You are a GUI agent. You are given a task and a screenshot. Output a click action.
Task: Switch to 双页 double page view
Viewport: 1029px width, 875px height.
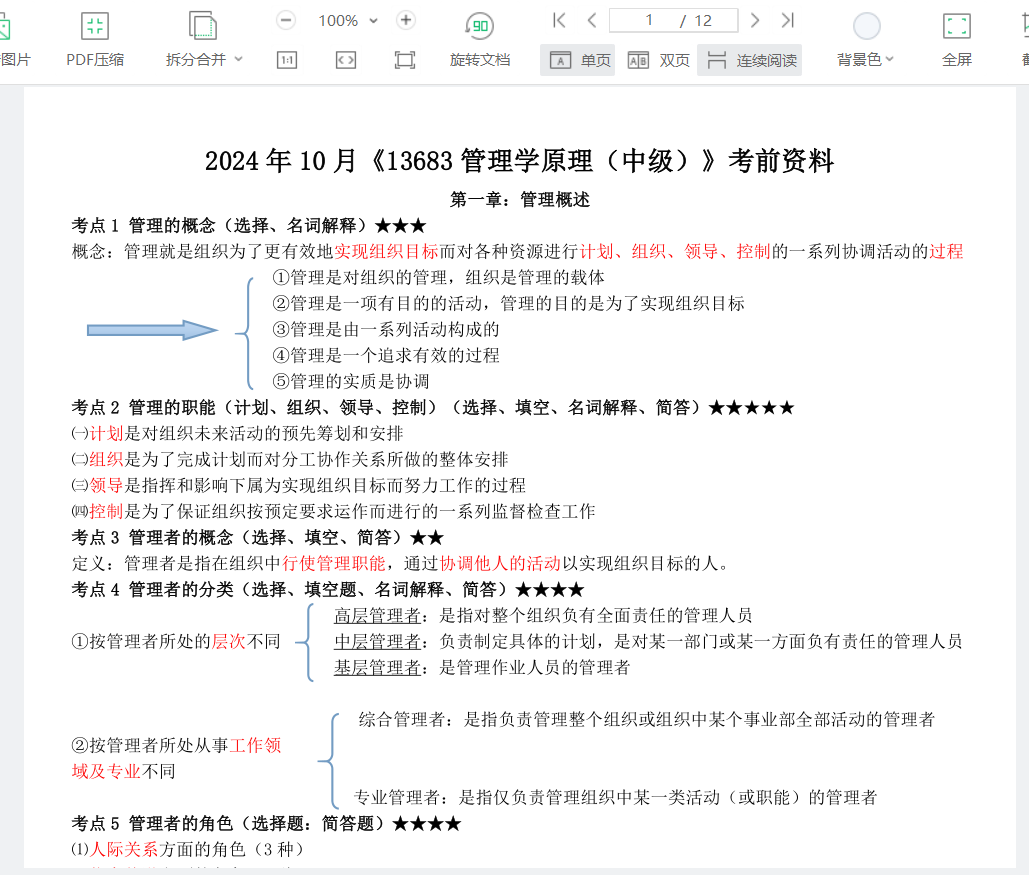(658, 60)
